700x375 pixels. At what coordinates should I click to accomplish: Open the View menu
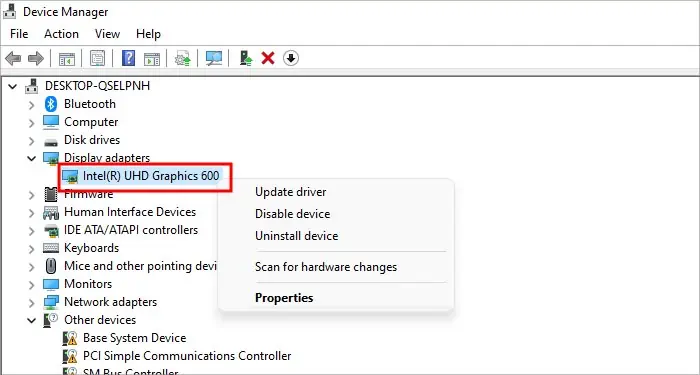107,34
